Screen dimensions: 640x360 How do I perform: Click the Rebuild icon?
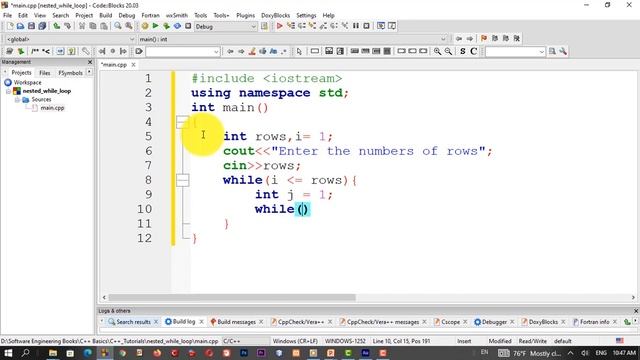pyautogui.click(x=177, y=26)
